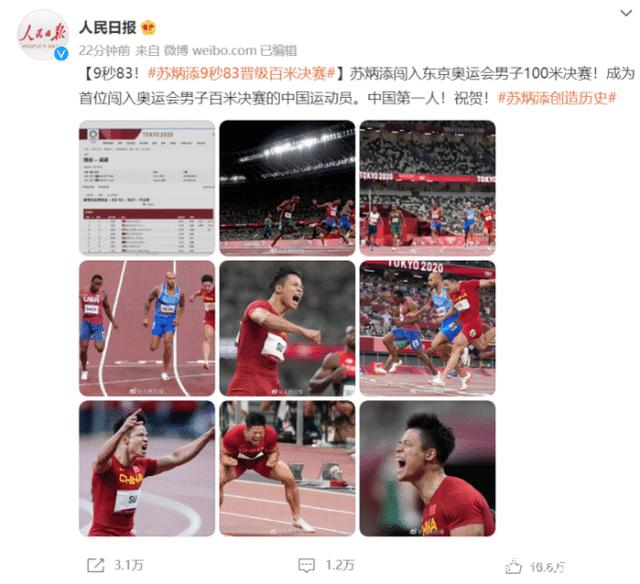The height and width of the screenshot is (584, 640).
Task: Expand the post options chevron
Action: point(626,13)
